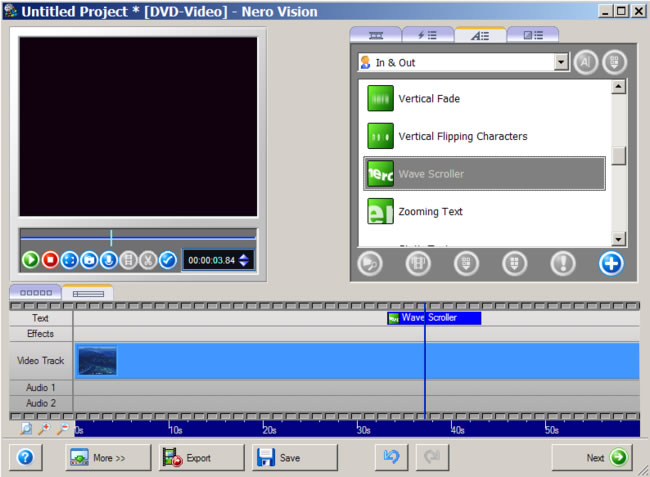
Task: Select the Vertical Fade text effect
Action: (484, 99)
